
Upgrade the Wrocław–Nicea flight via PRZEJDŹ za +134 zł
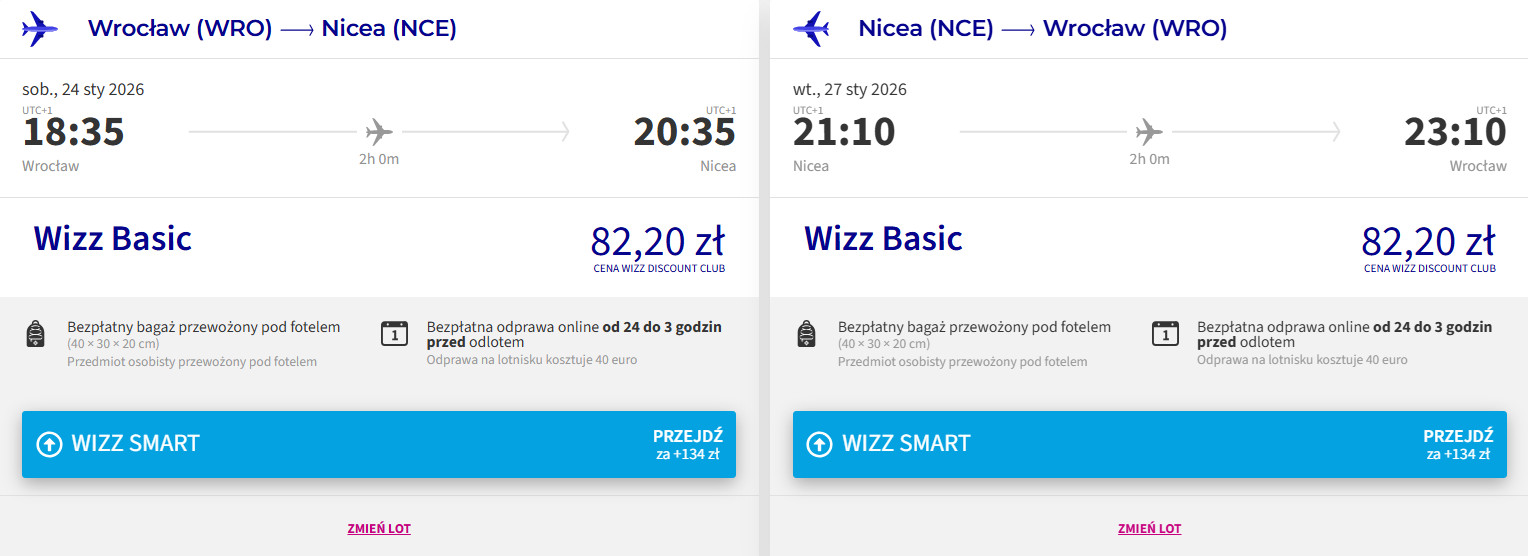click(x=687, y=445)
